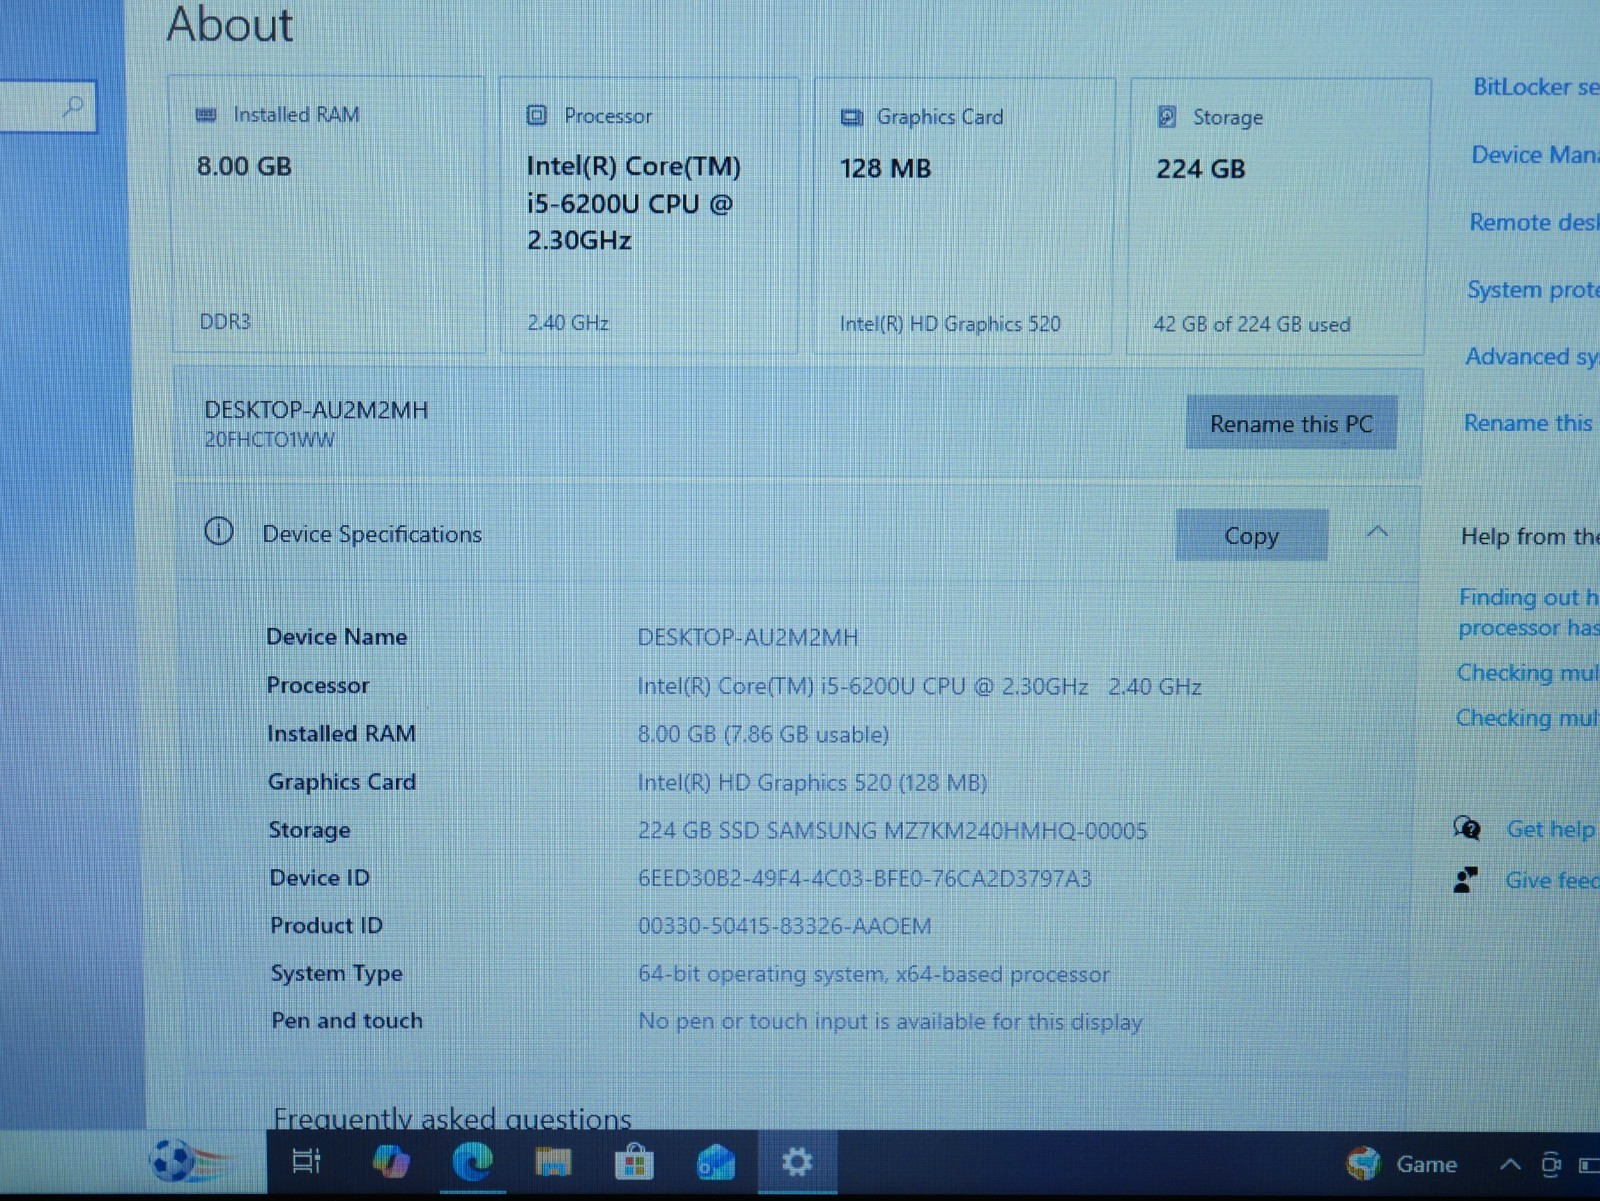Click the 64-bit operating system value
The image size is (1600, 1201).
point(873,974)
